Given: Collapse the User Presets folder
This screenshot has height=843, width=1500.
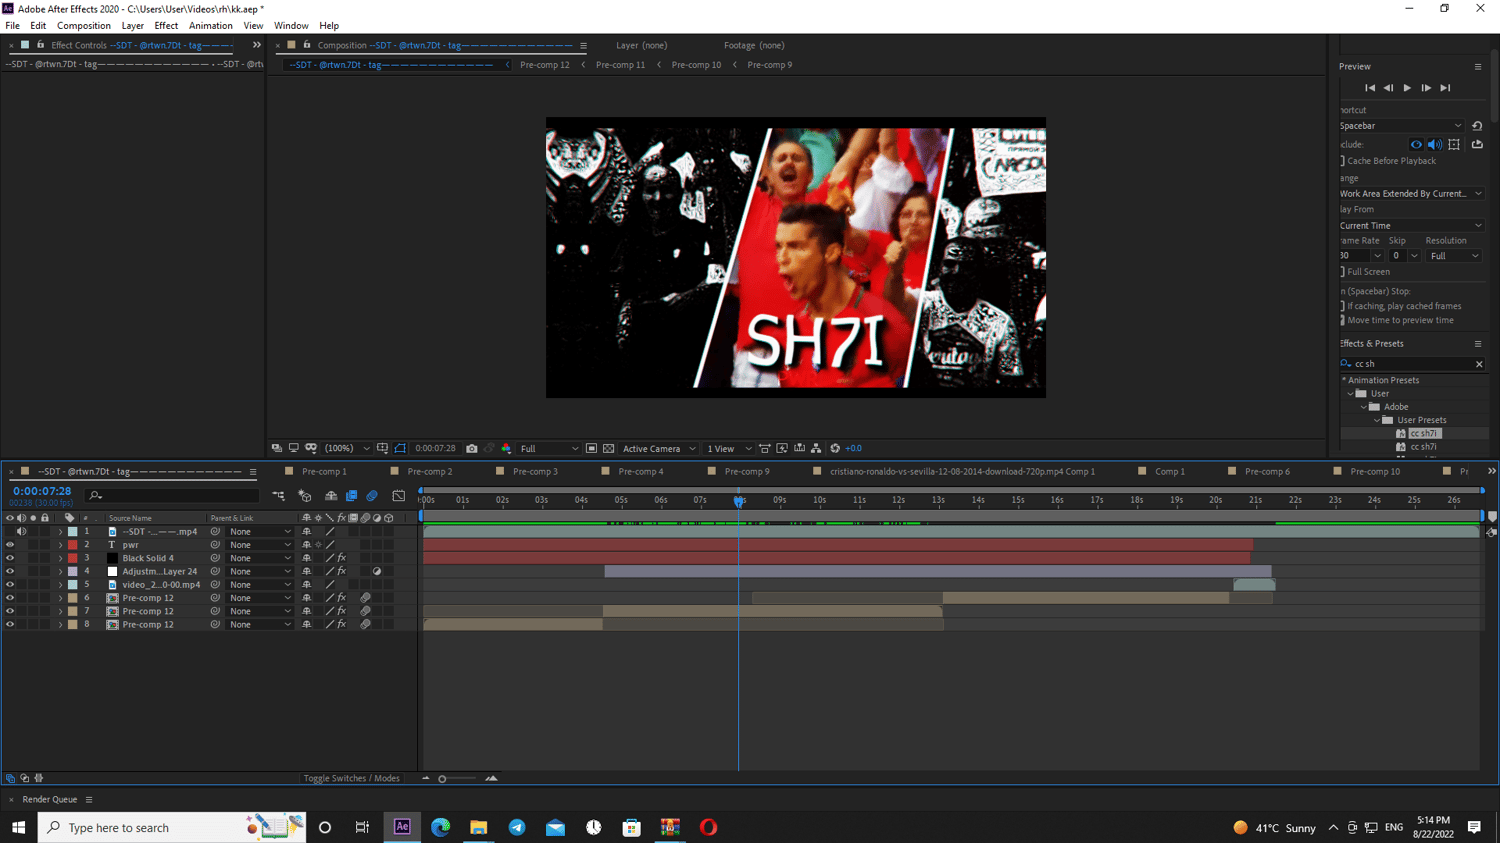Looking at the screenshot, I should 1377,421.
